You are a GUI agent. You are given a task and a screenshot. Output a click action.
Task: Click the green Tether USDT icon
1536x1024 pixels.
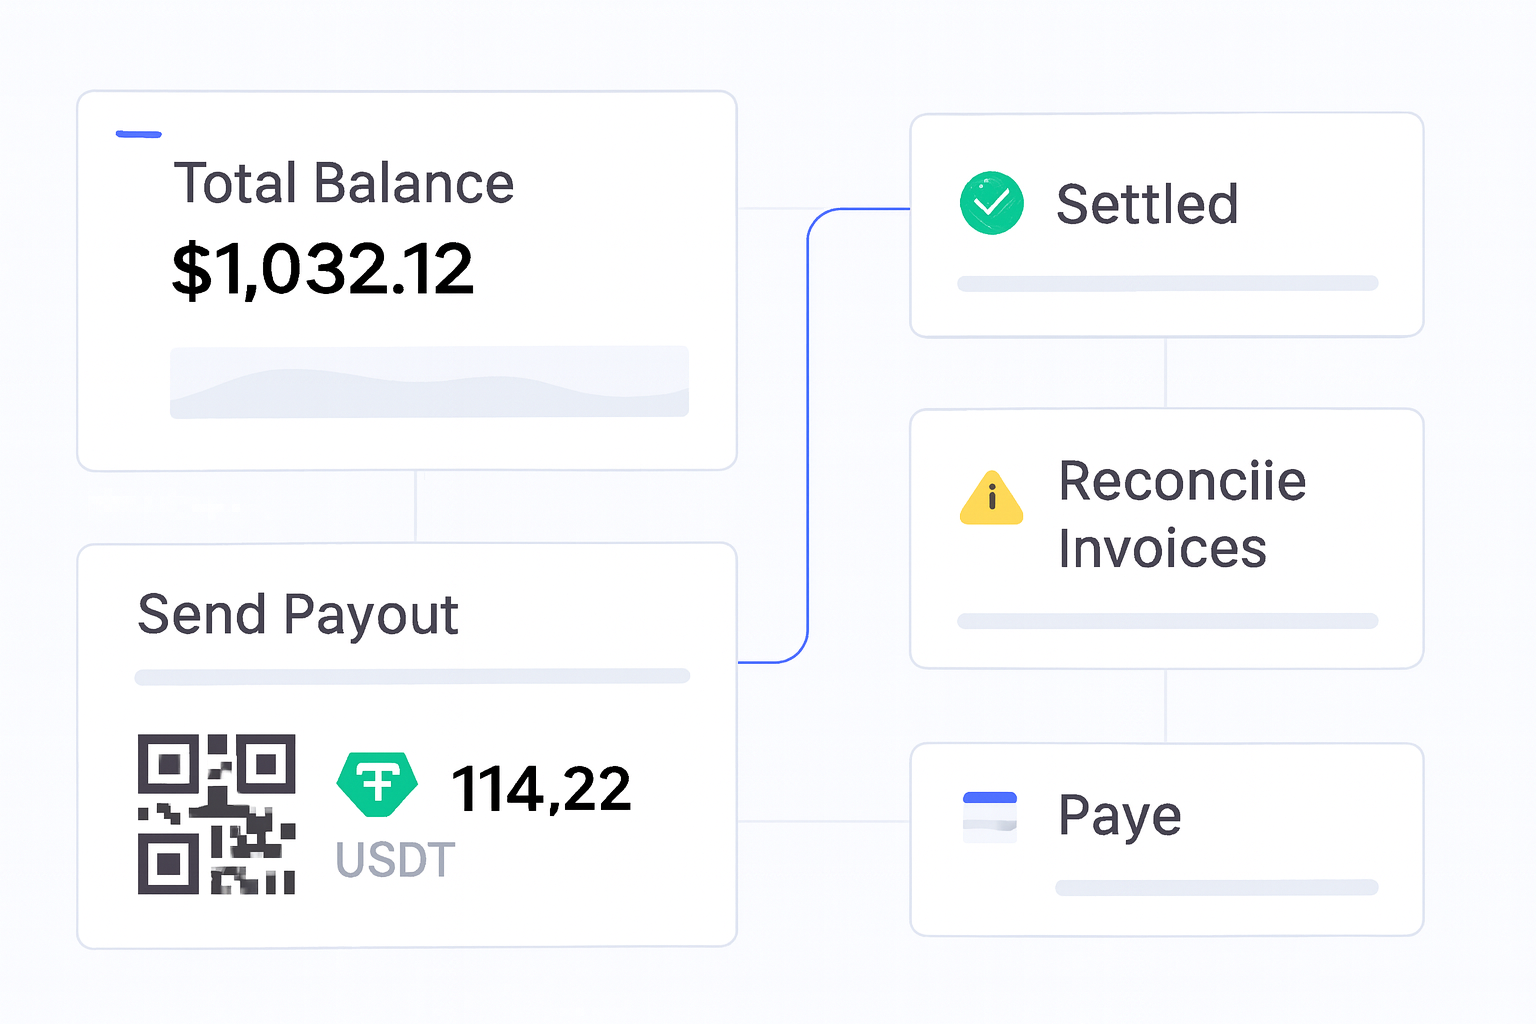pyautogui.click(x=377, y=784)
